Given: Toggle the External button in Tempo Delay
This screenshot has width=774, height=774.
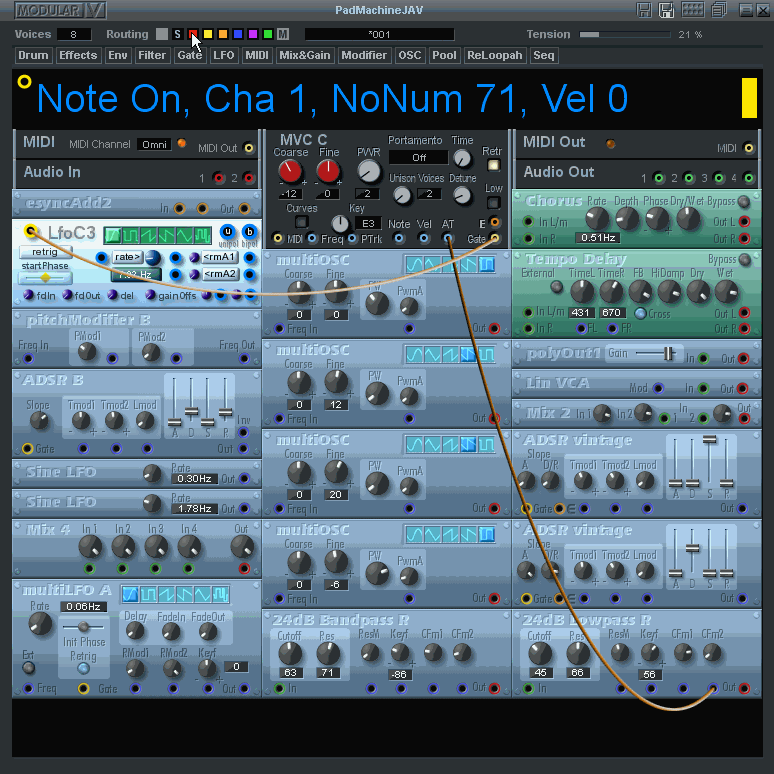Looking at the screenshot, I should tap(557, 287).
